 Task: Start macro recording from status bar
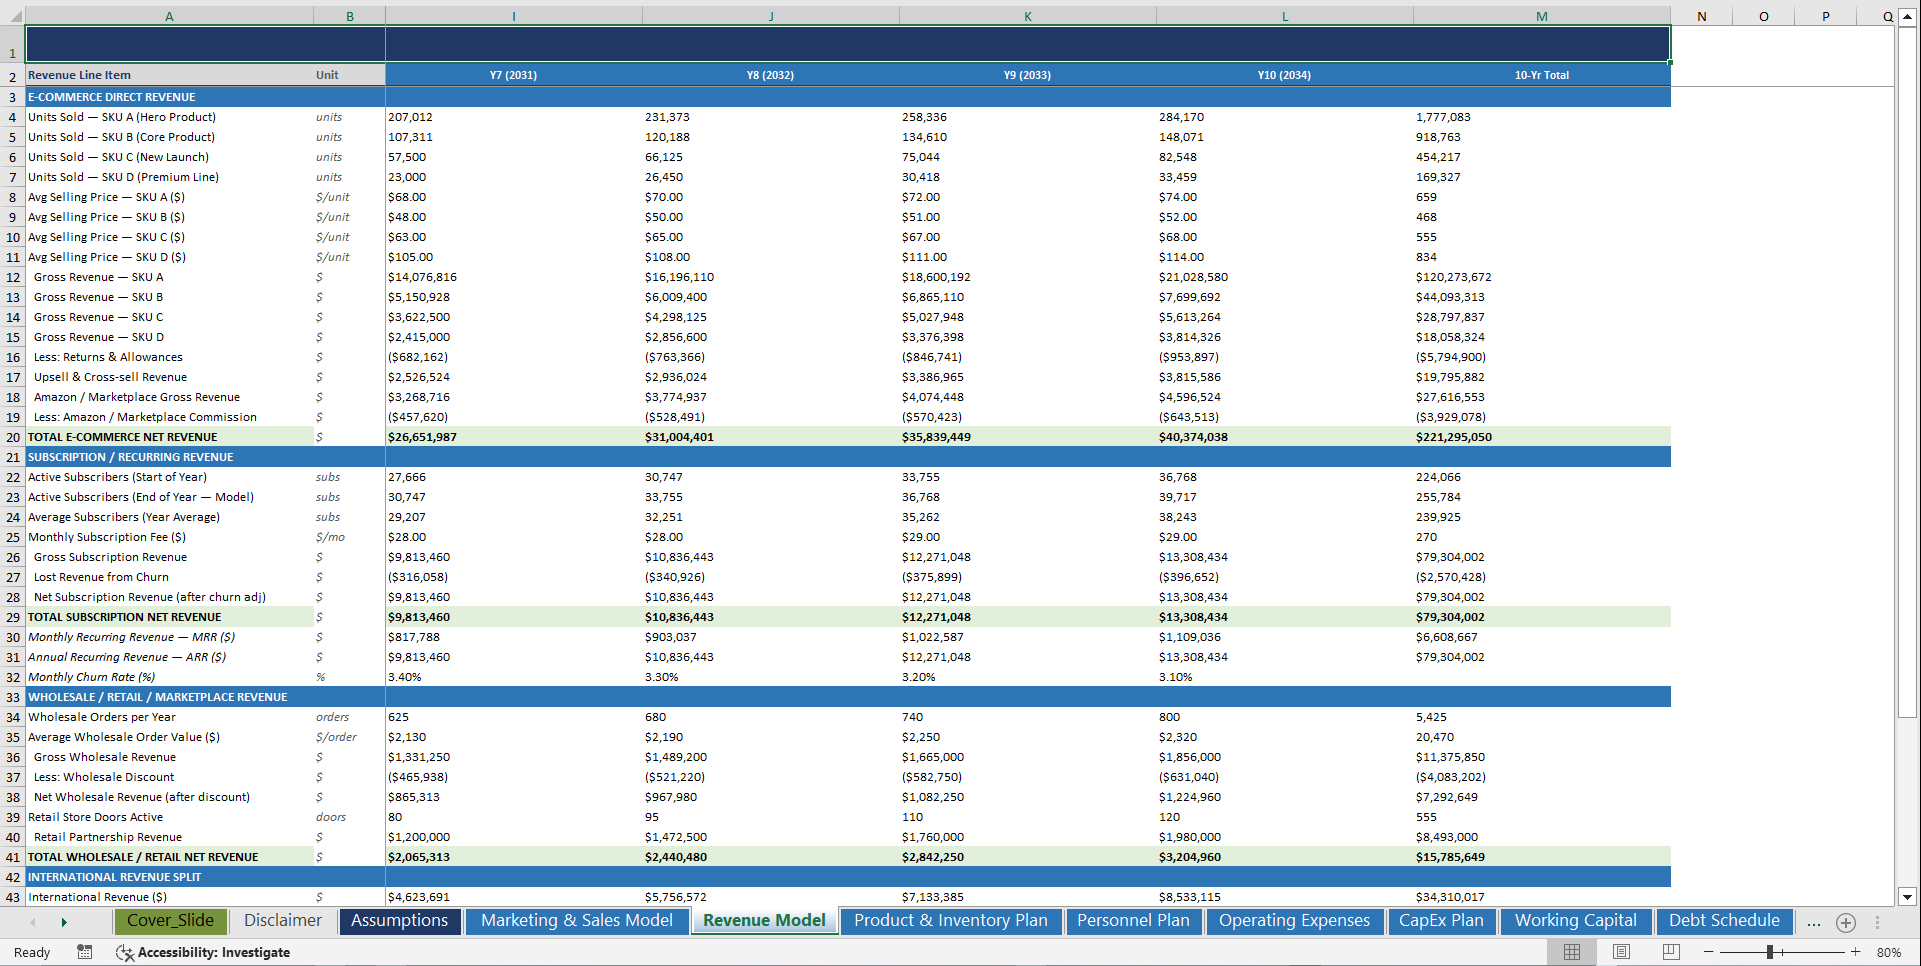(85, 952)
